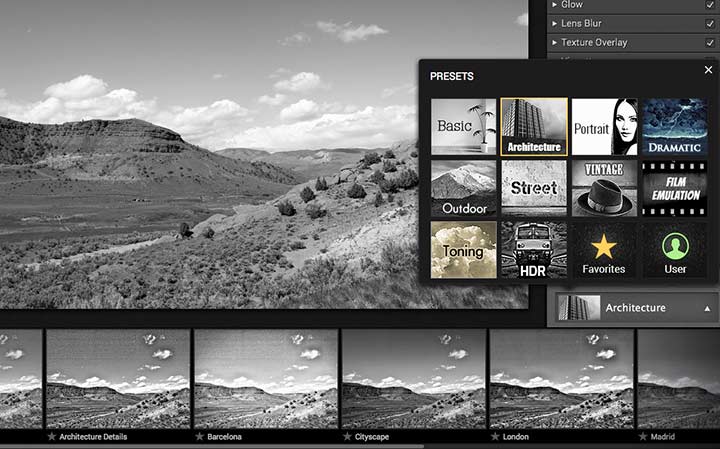The image size is (720, 449).
Task: Click the Architecture building thumbnail in selector
Action: 579,308
